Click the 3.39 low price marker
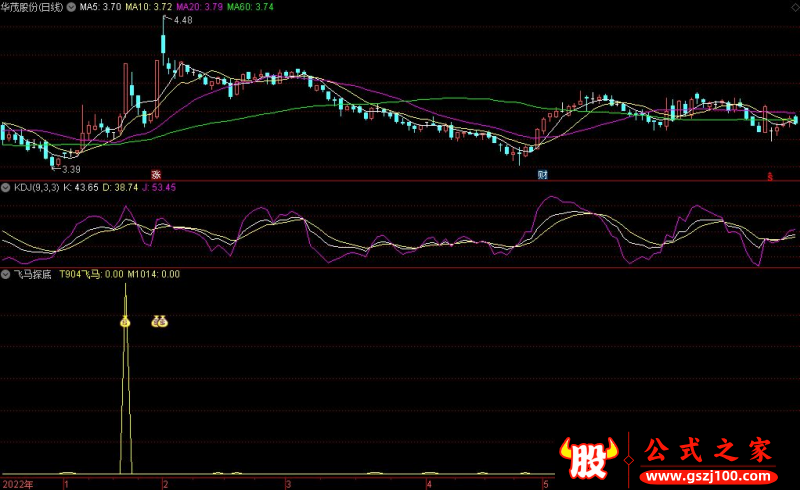Viewport: 800px width, 490px height. point(69,170)
